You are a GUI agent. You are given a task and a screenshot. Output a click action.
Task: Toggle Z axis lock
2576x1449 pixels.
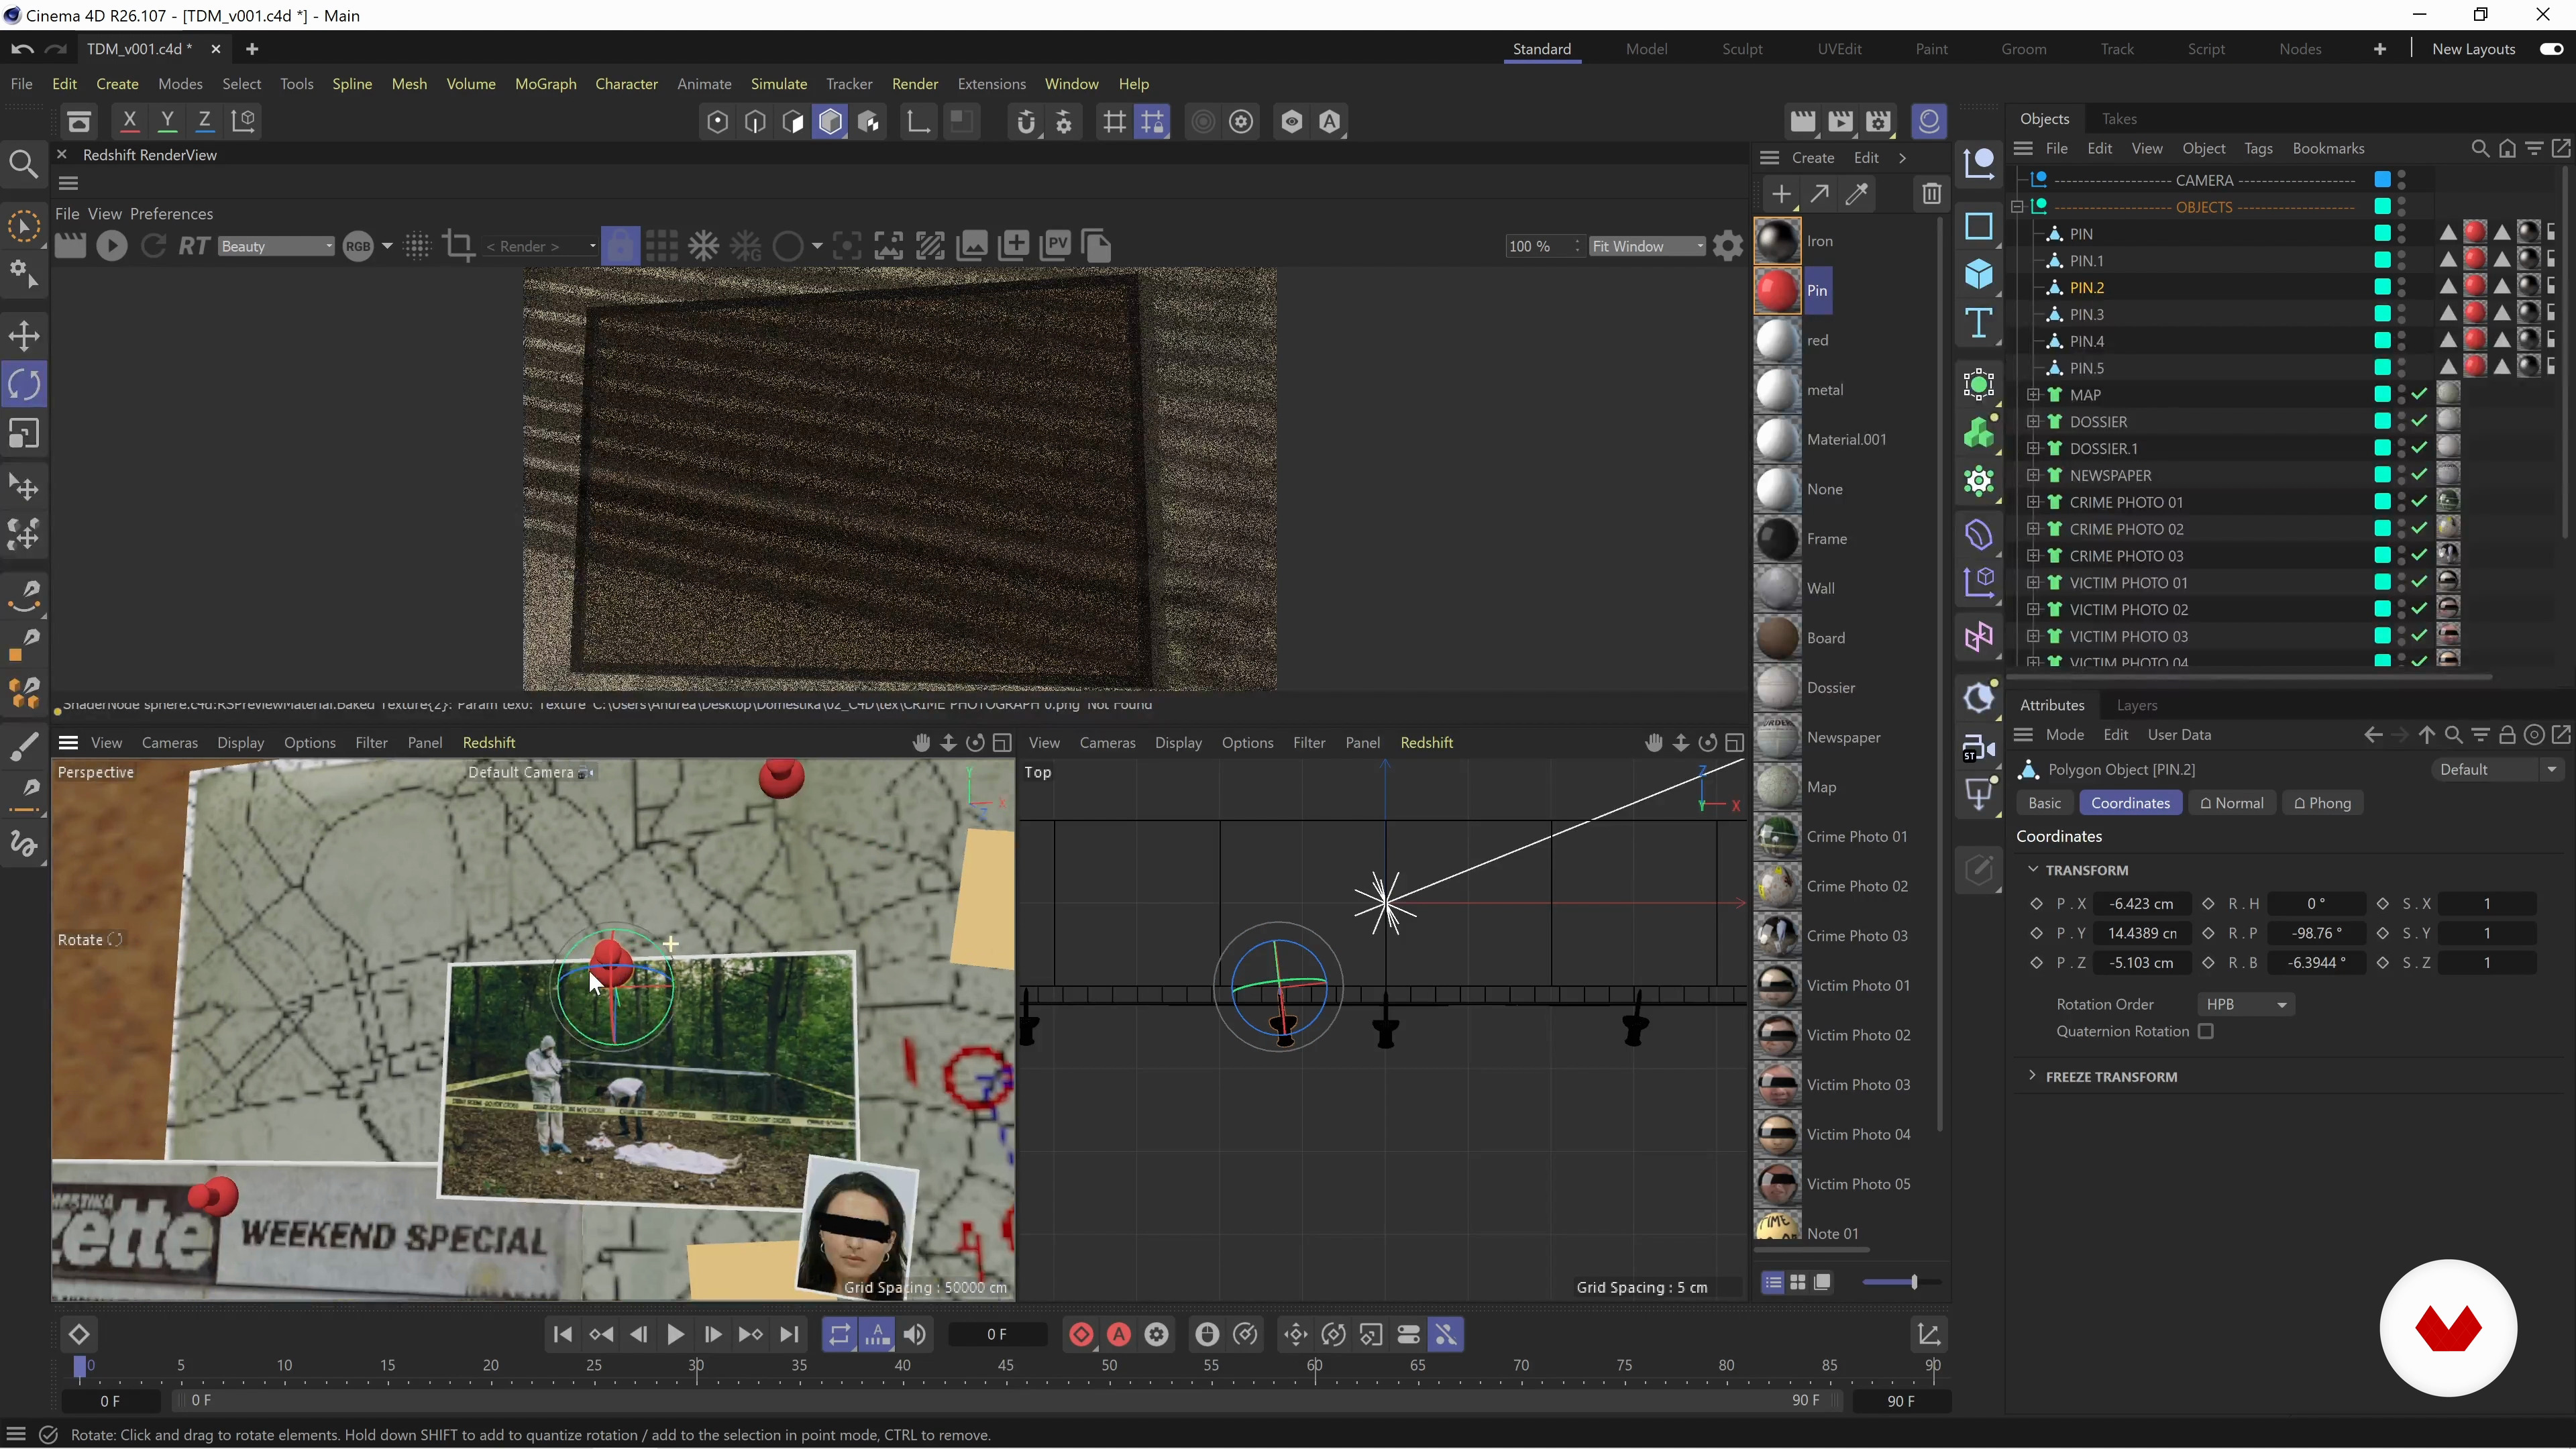pyautogui.click(x=204, y=121)
